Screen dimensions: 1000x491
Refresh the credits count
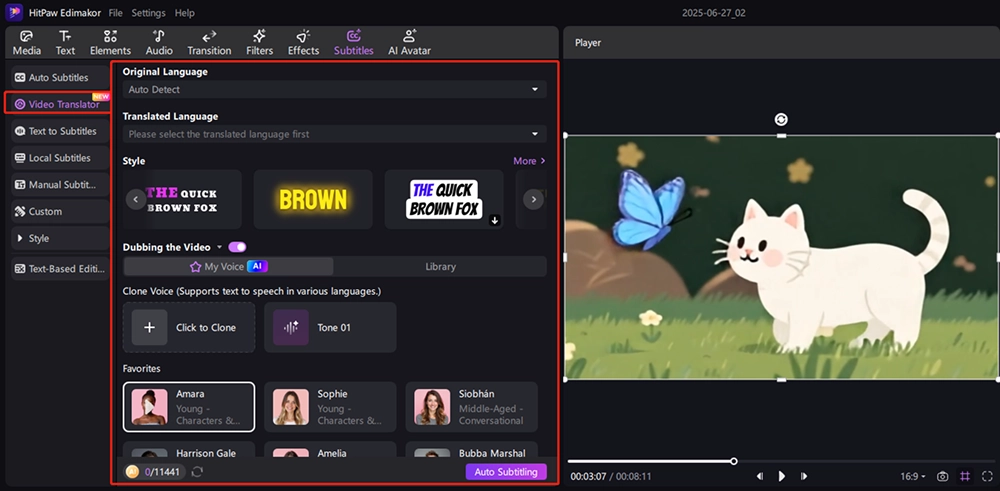point(197,472)
